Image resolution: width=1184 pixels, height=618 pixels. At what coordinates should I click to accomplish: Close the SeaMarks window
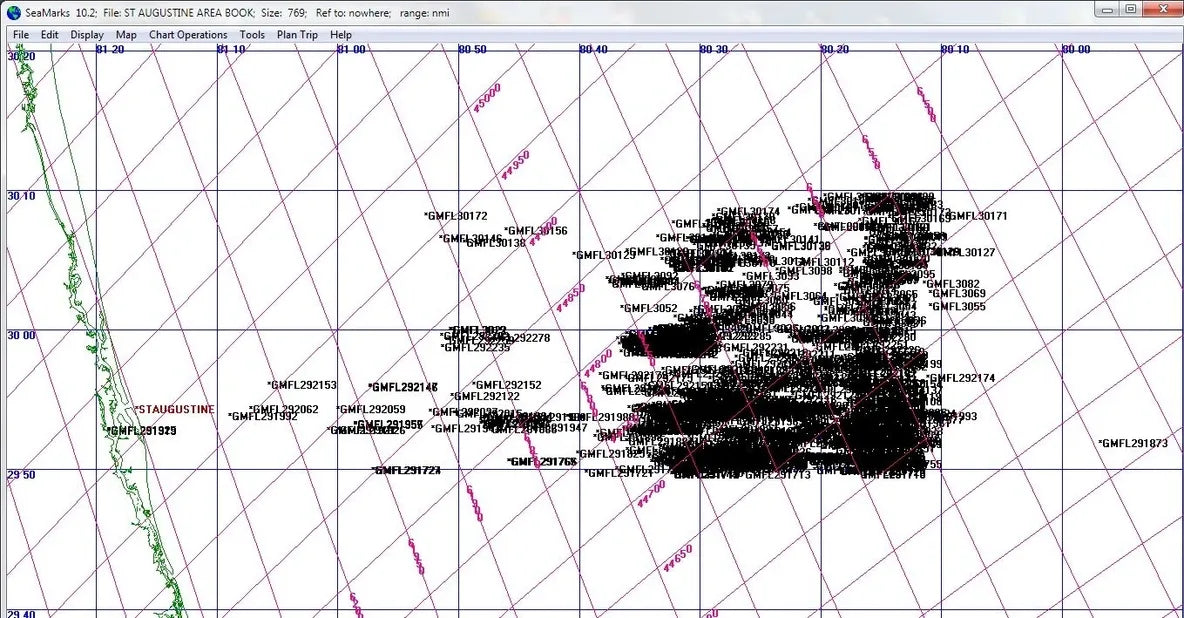click(x=1162, y=10)
